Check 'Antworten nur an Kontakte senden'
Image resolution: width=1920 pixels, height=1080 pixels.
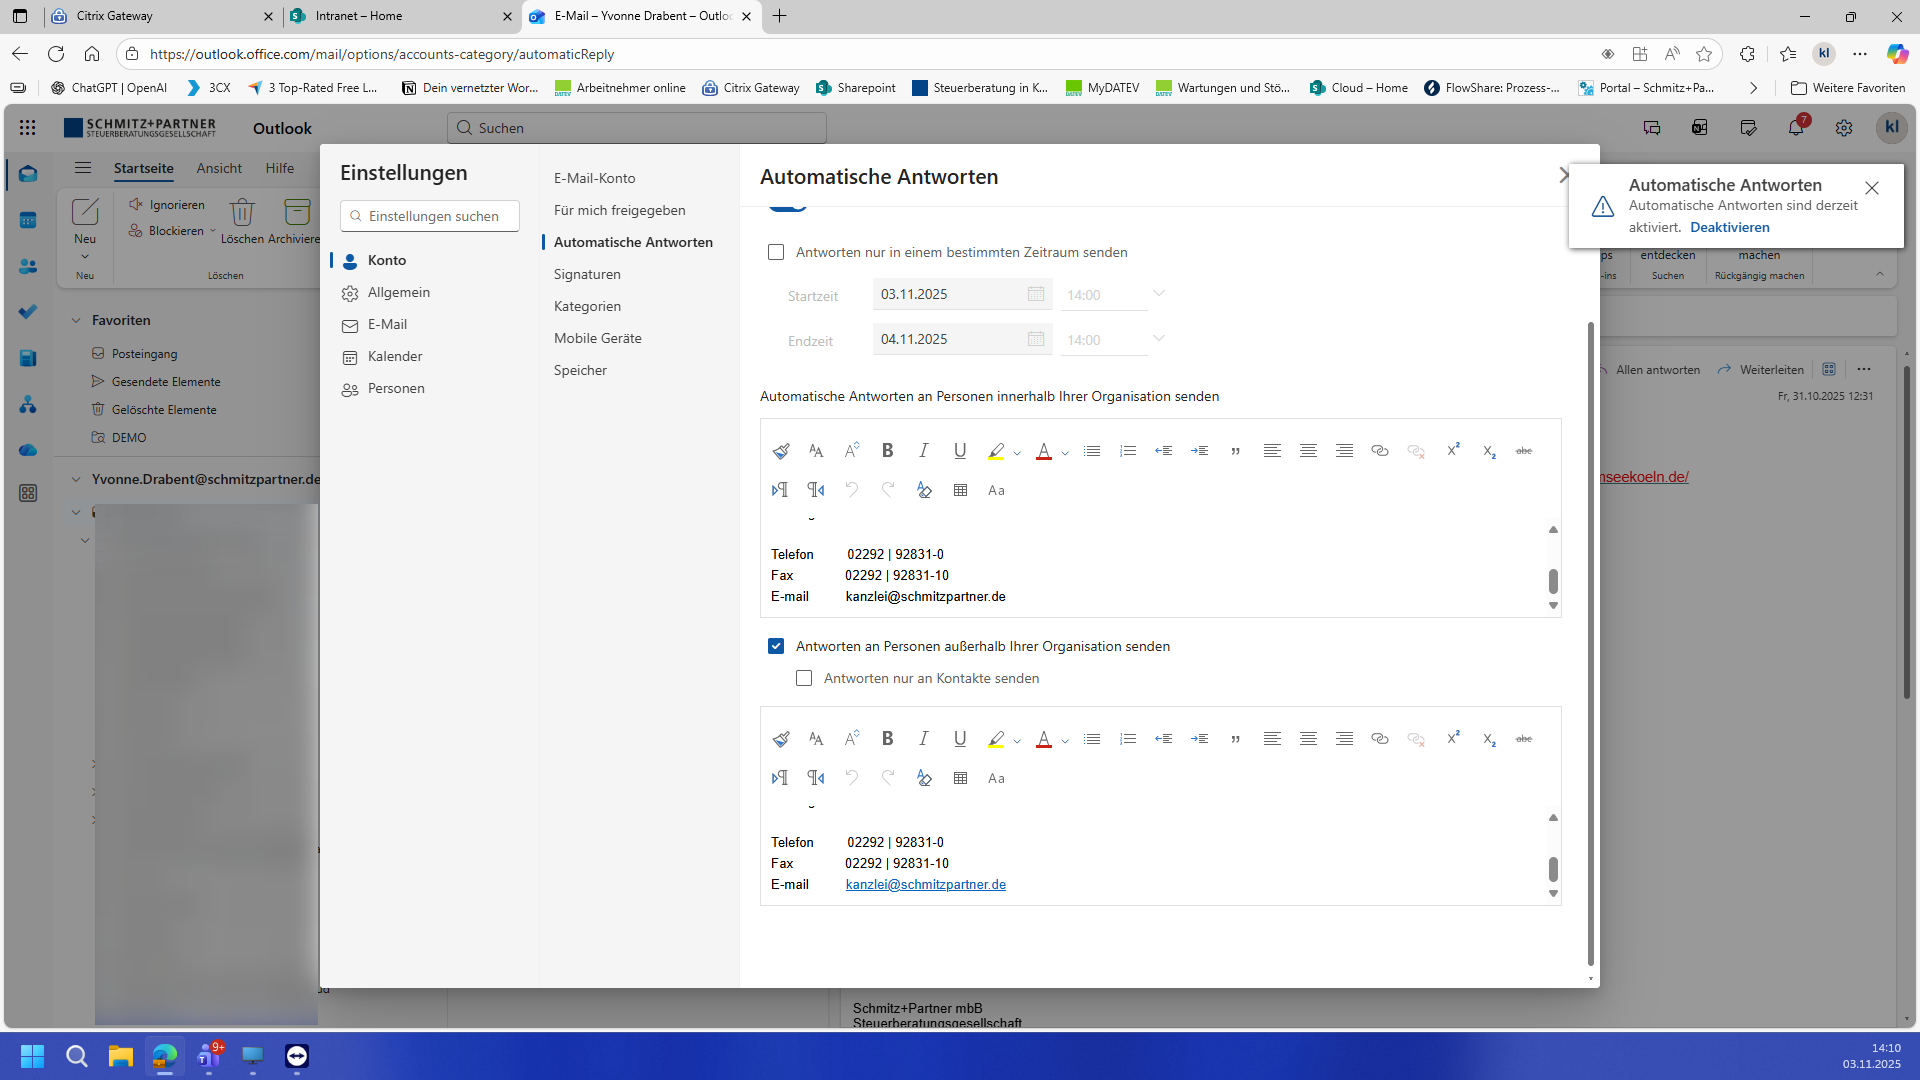click(x=804, y=678)
